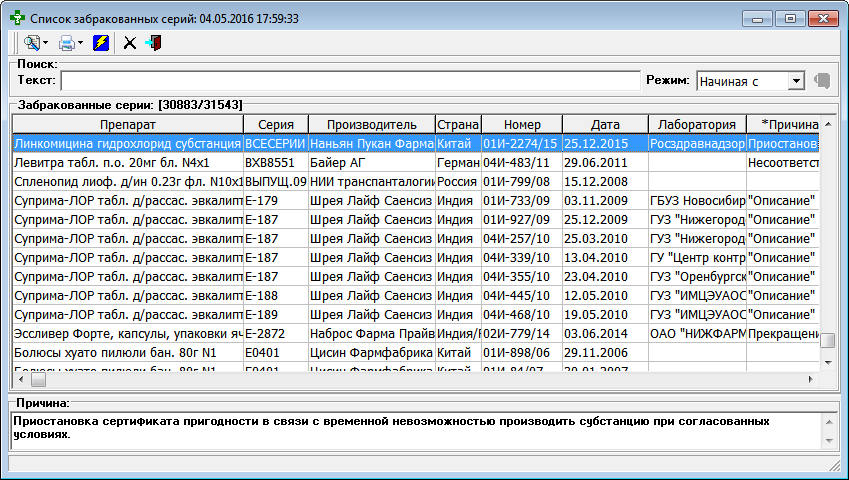
Task: Click into the Текст search field
Action: tap(350, 81)
